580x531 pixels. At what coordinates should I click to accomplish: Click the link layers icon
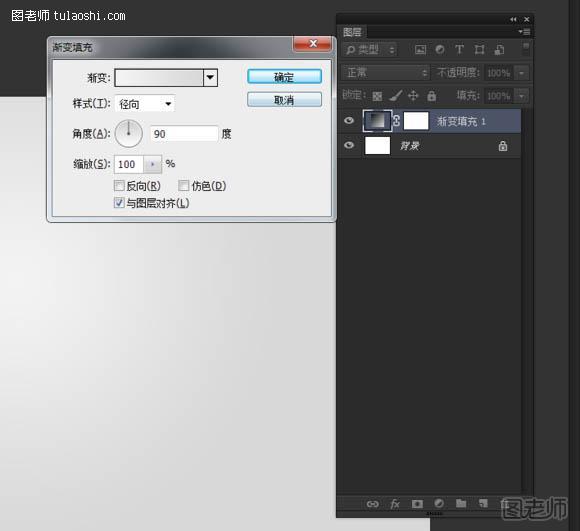pyautogui.click(x=372, y=504)
